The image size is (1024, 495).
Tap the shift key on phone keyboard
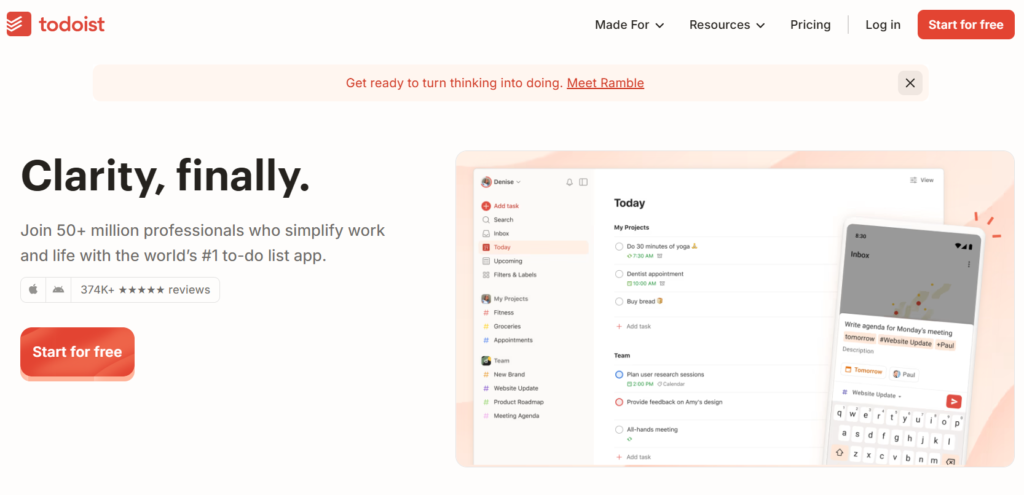click(840, 452)
